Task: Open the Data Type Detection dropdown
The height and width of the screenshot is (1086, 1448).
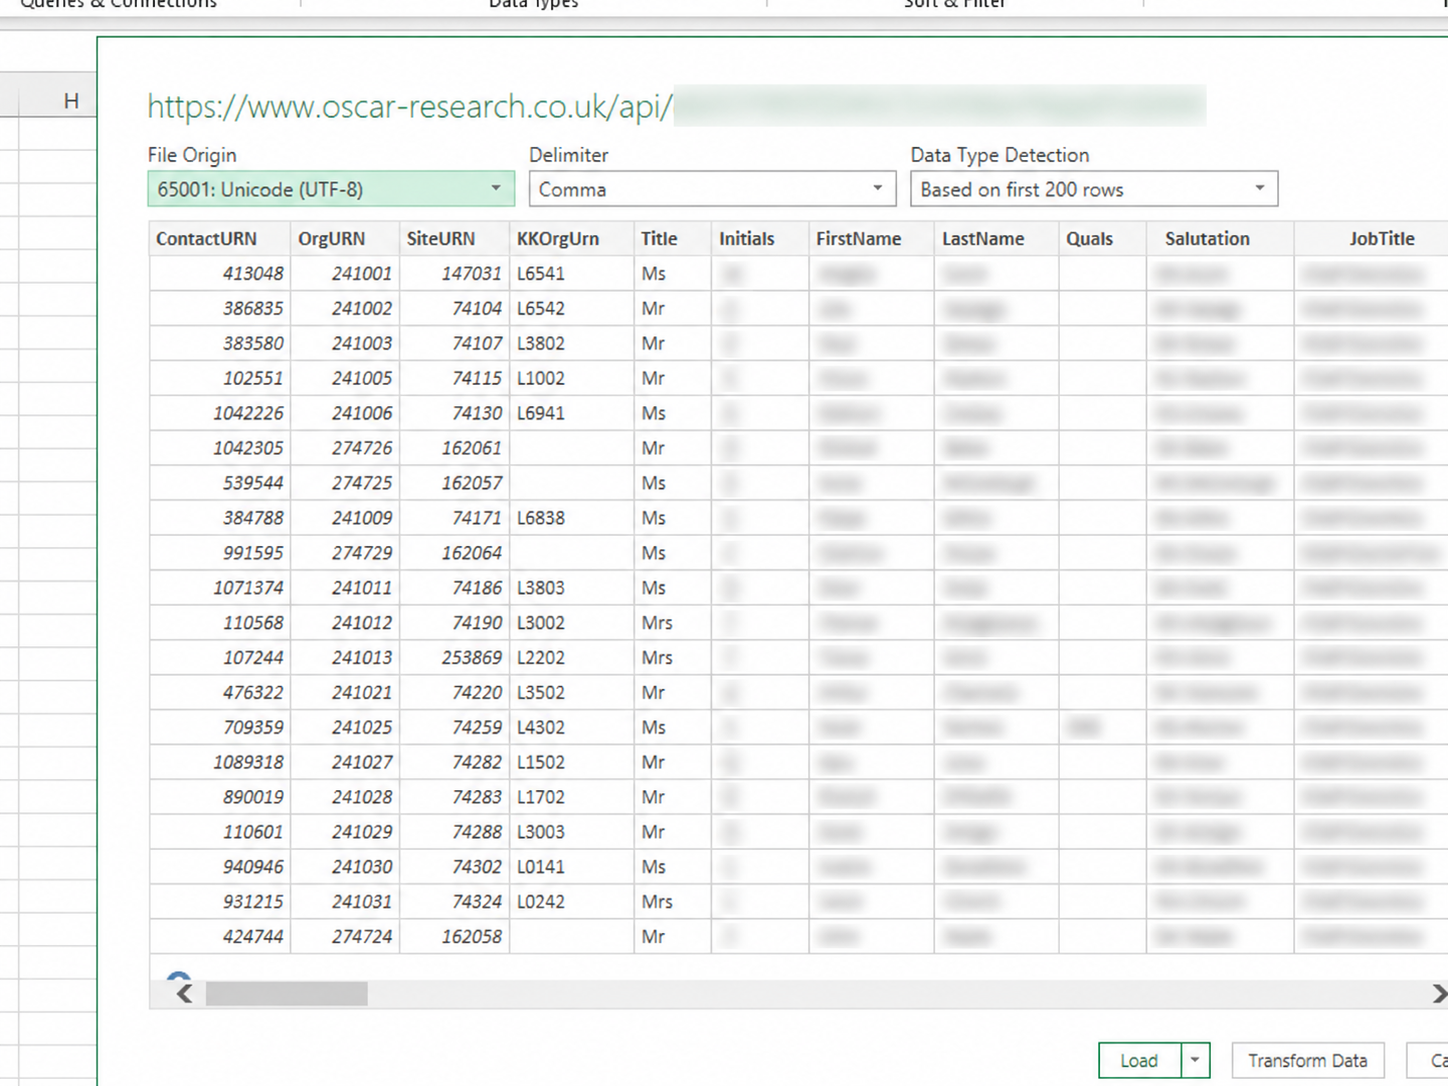Action: tap(1094, 189)
